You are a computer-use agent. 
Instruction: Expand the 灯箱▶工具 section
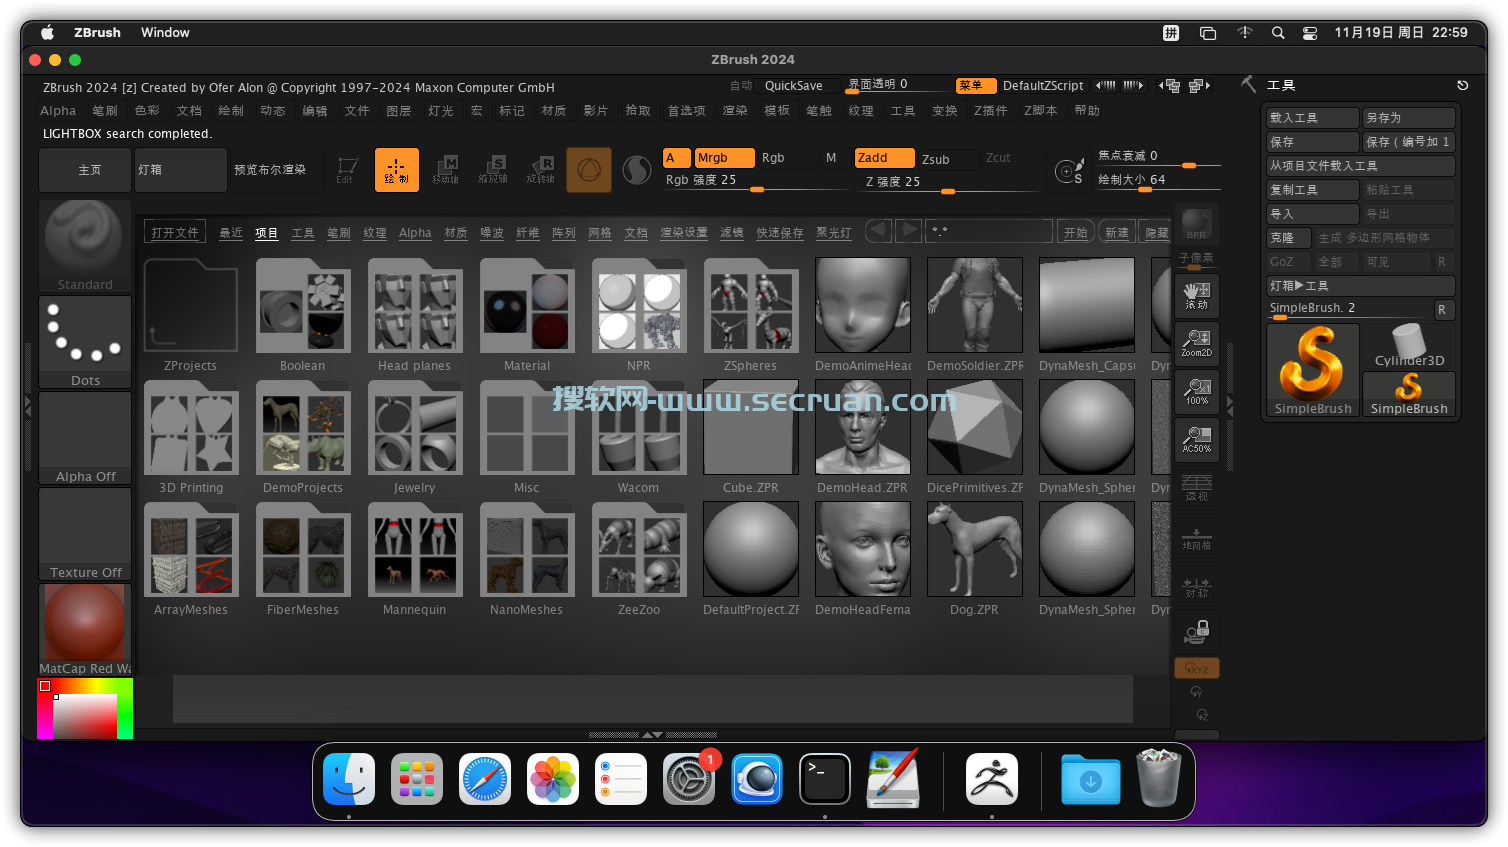click(1360, 286)
